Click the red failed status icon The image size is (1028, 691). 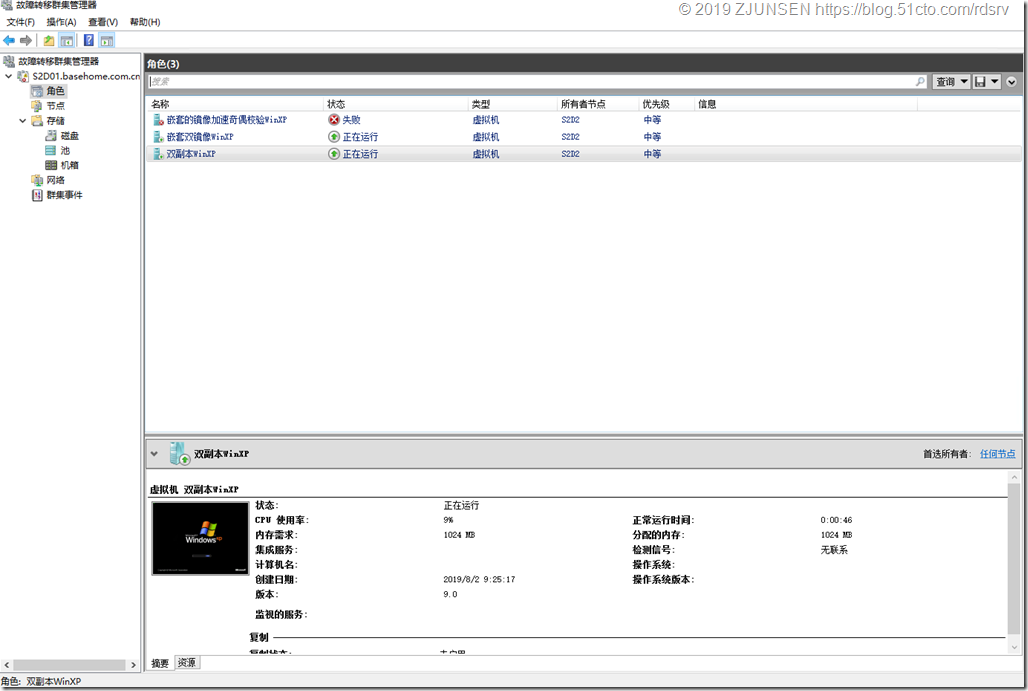[334, 120]
